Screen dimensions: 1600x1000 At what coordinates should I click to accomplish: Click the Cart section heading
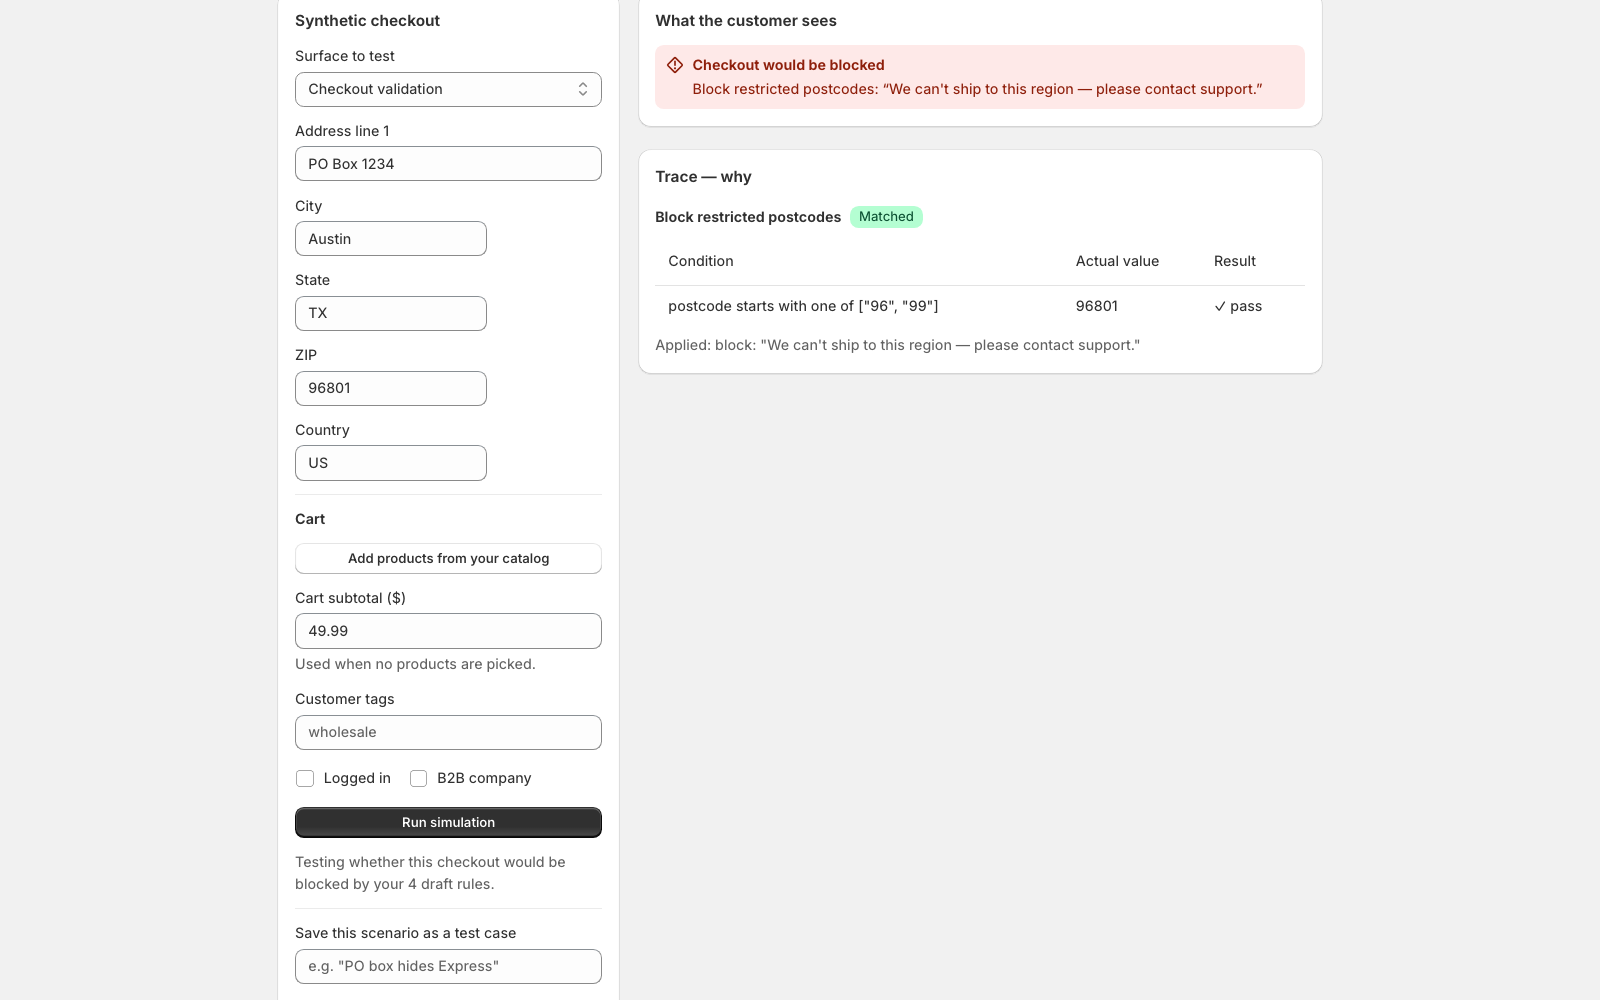[310, 519]
